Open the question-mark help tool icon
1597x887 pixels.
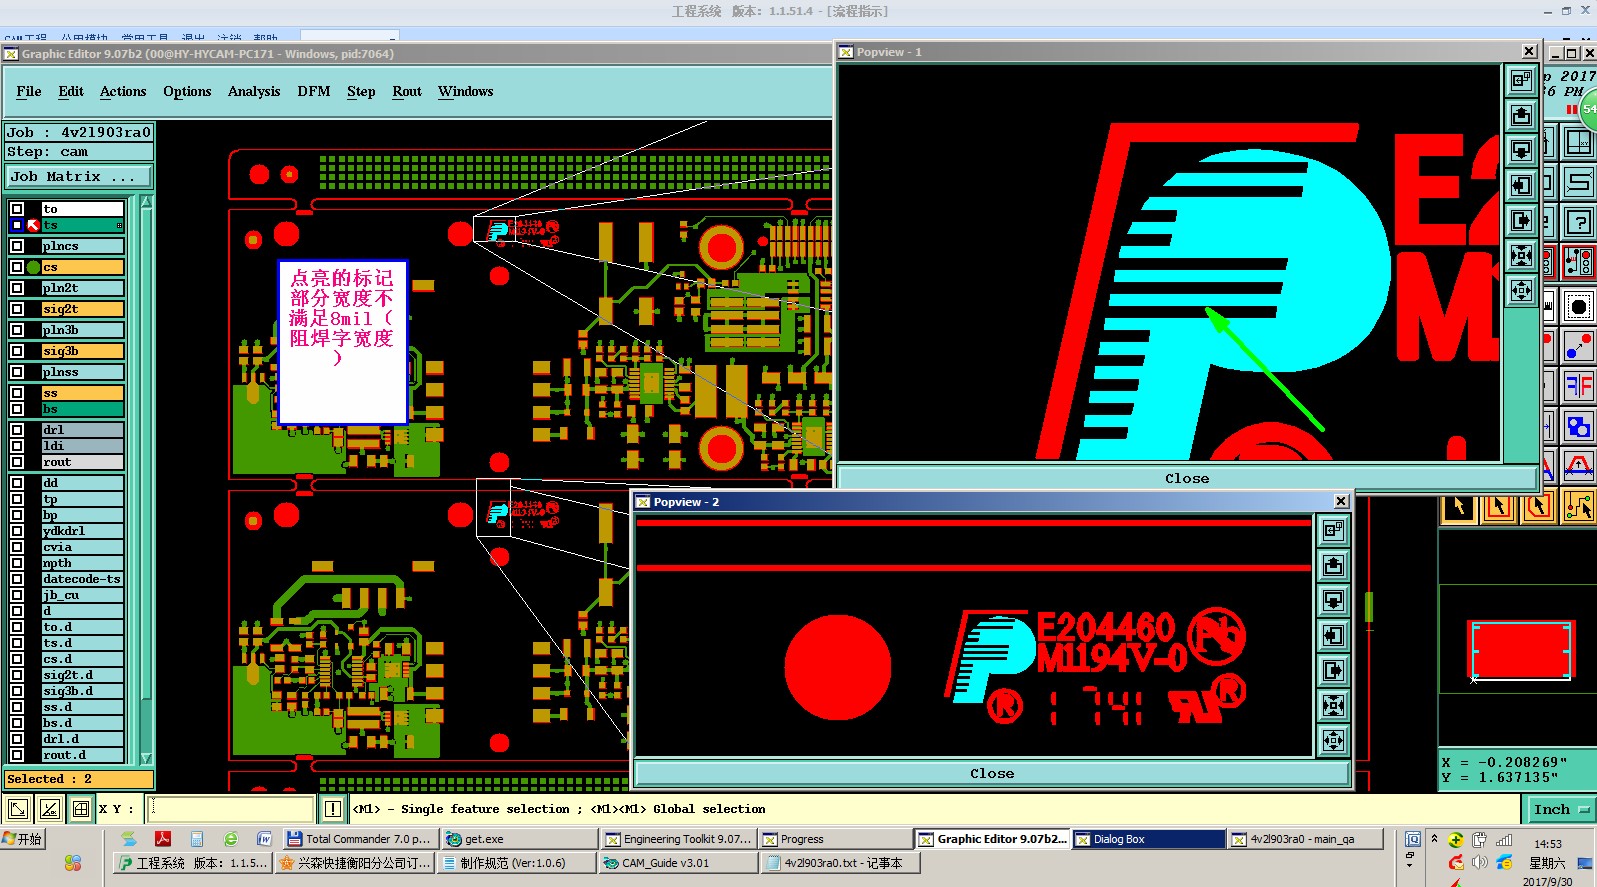1579,223
